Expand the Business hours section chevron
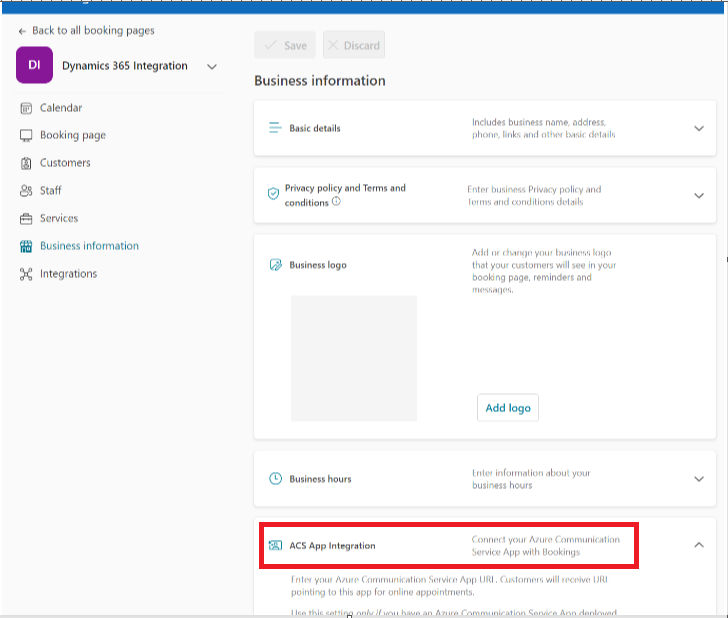The image size is (728, 618). 699,479
